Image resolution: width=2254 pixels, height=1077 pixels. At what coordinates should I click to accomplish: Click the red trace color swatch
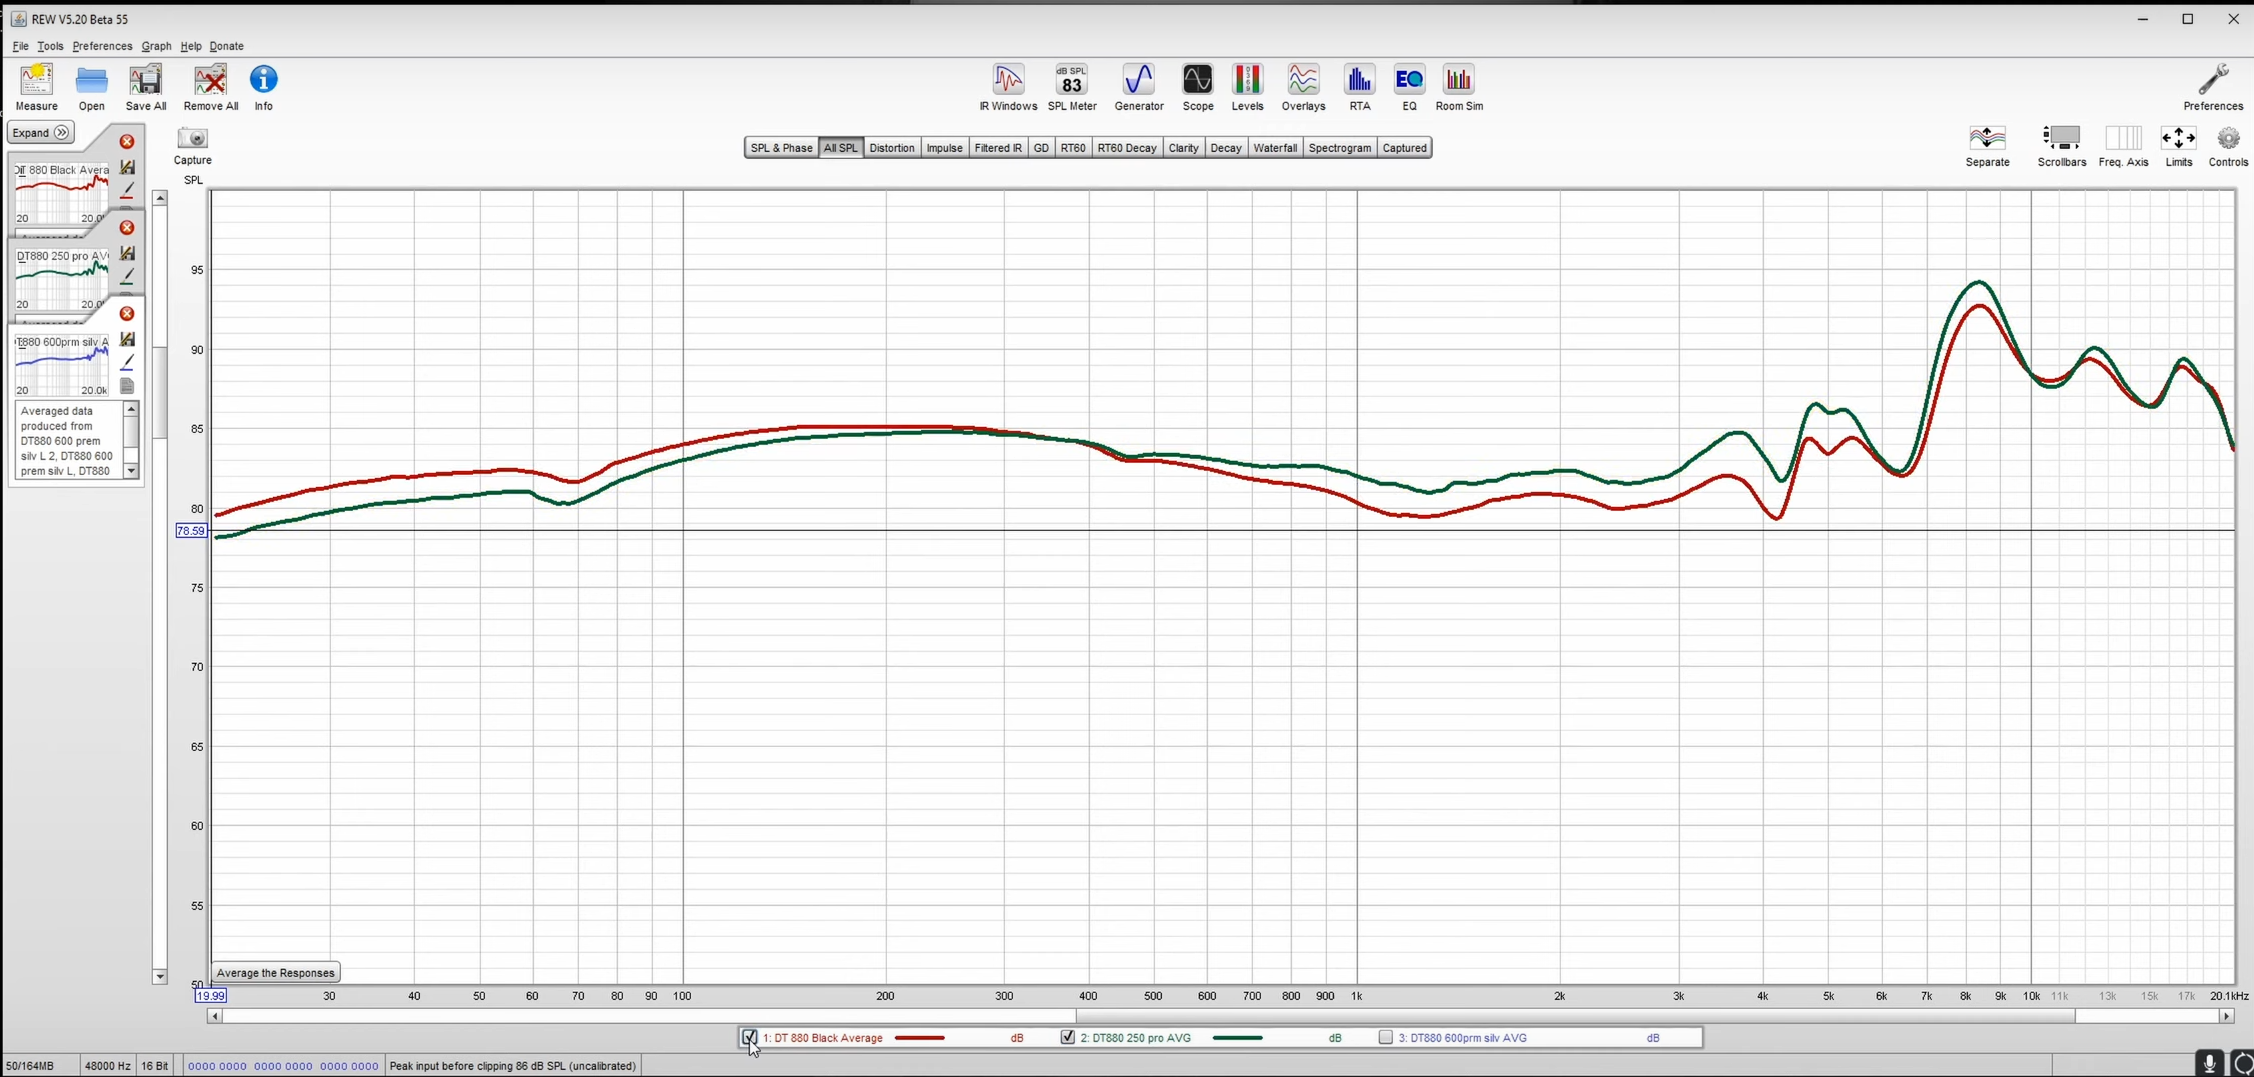coord(920,1037)
